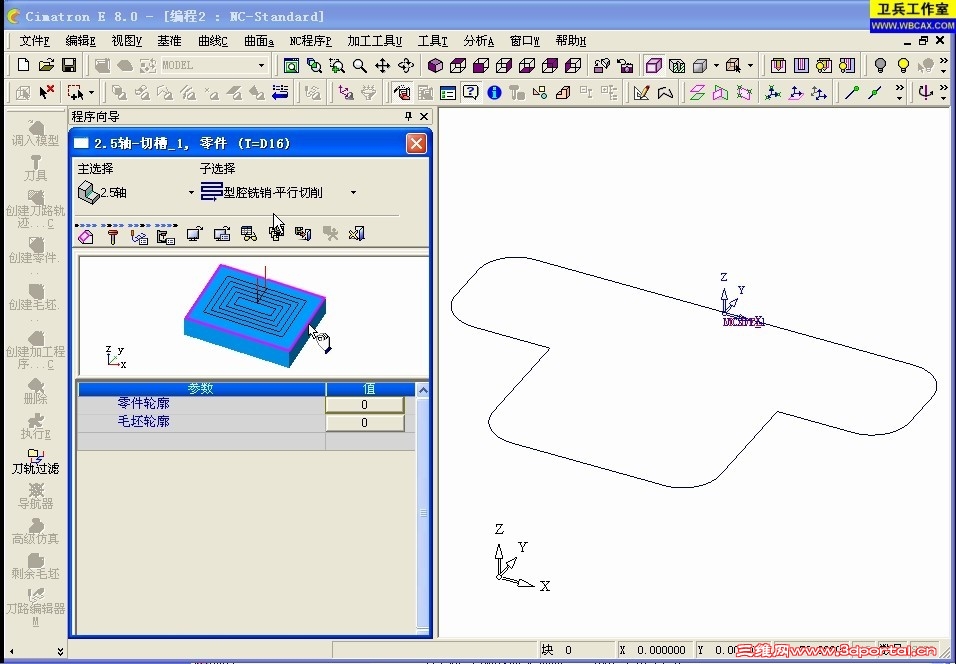Click the 参数 column header

tap(201, 388)
